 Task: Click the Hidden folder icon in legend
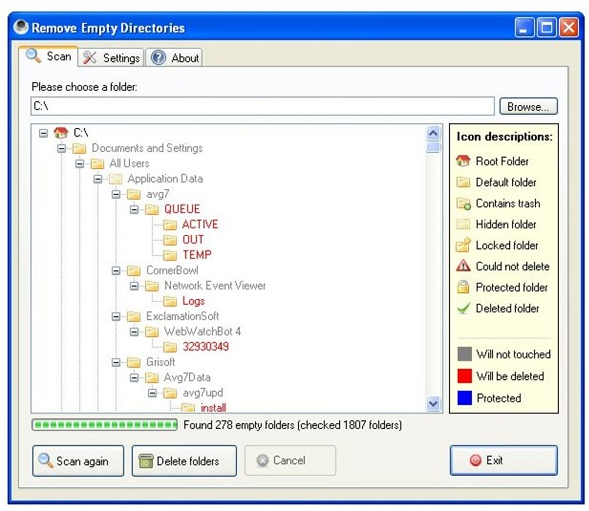pos(463,224)
